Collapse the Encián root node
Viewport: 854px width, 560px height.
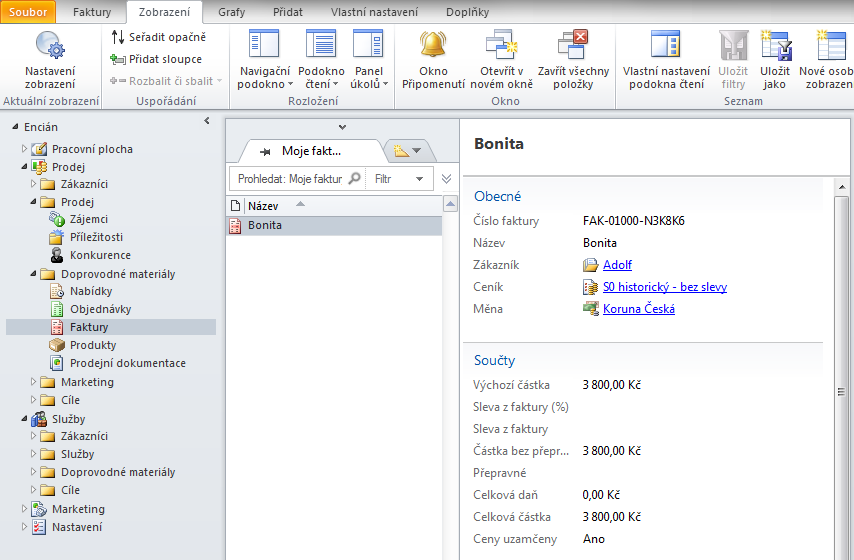[15, 126]
